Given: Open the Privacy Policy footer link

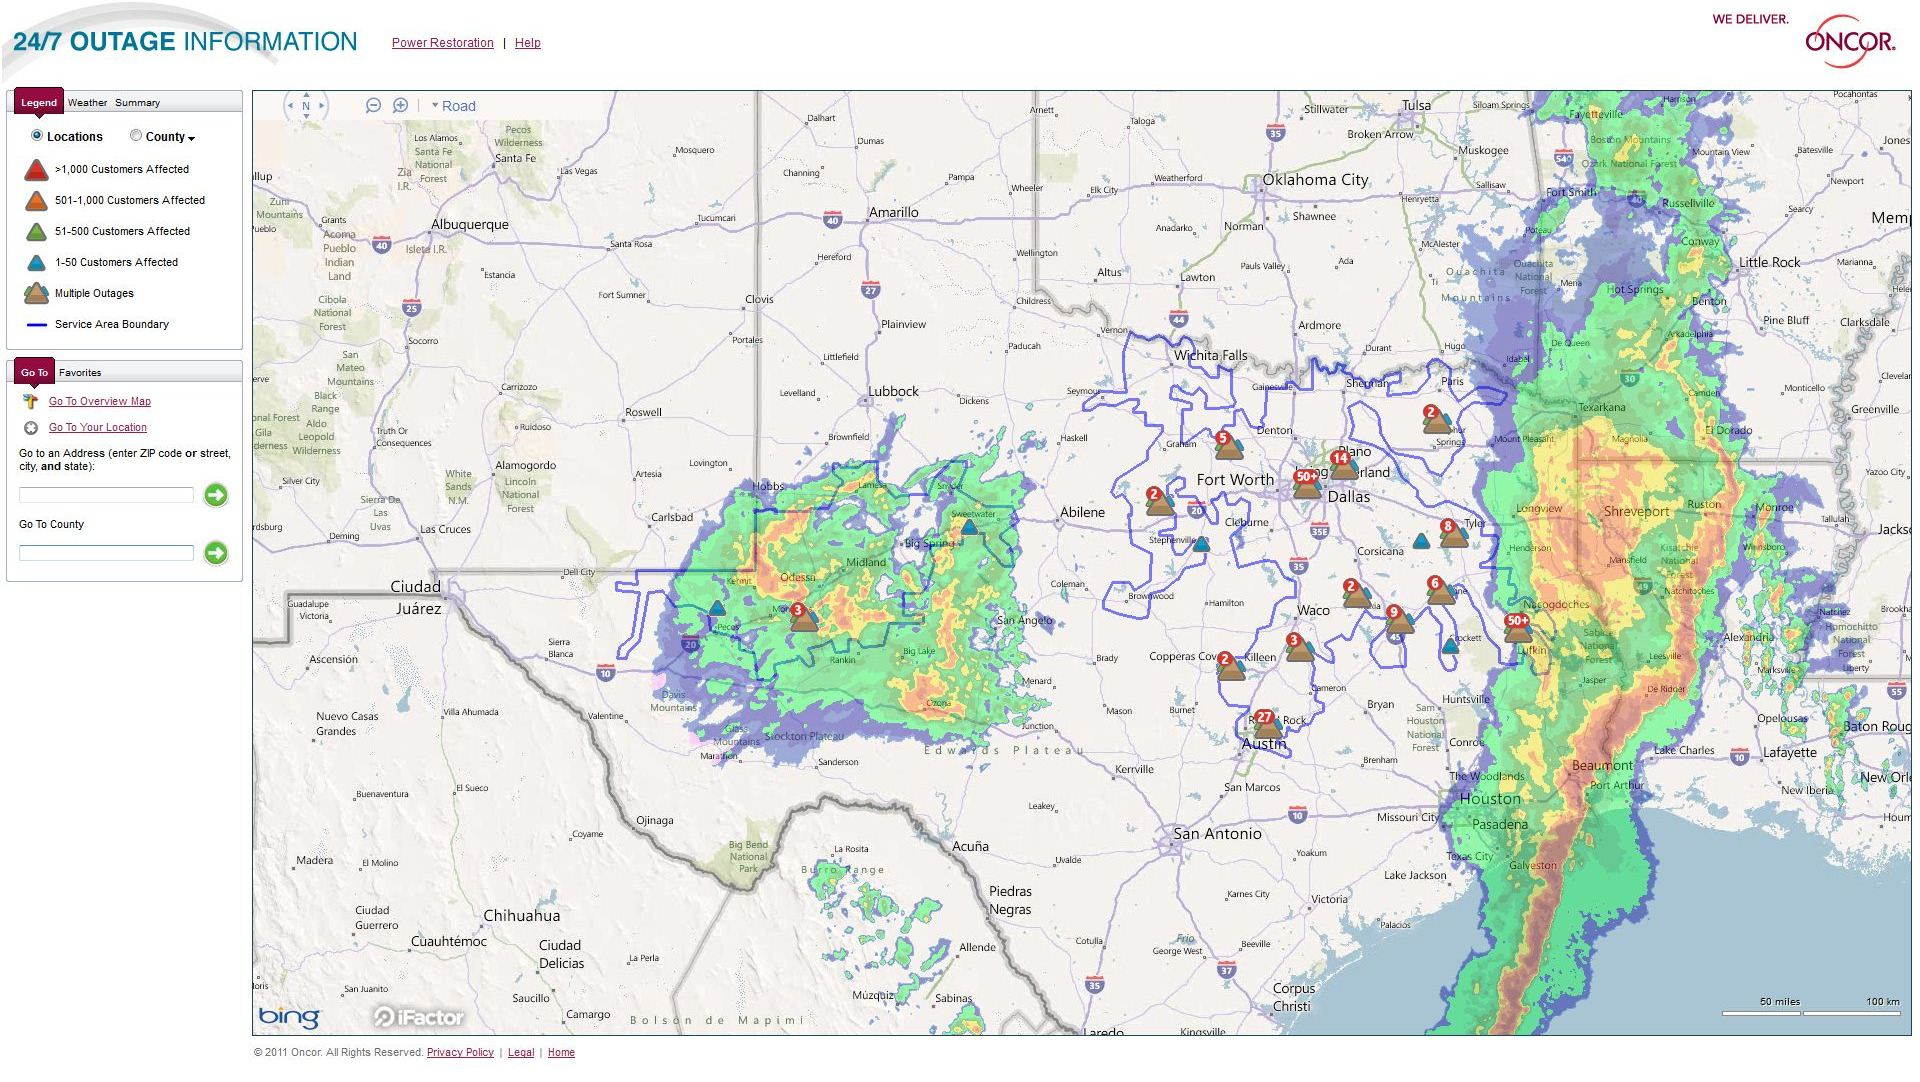Looking at the screenshot, I should coord(460,1052).
